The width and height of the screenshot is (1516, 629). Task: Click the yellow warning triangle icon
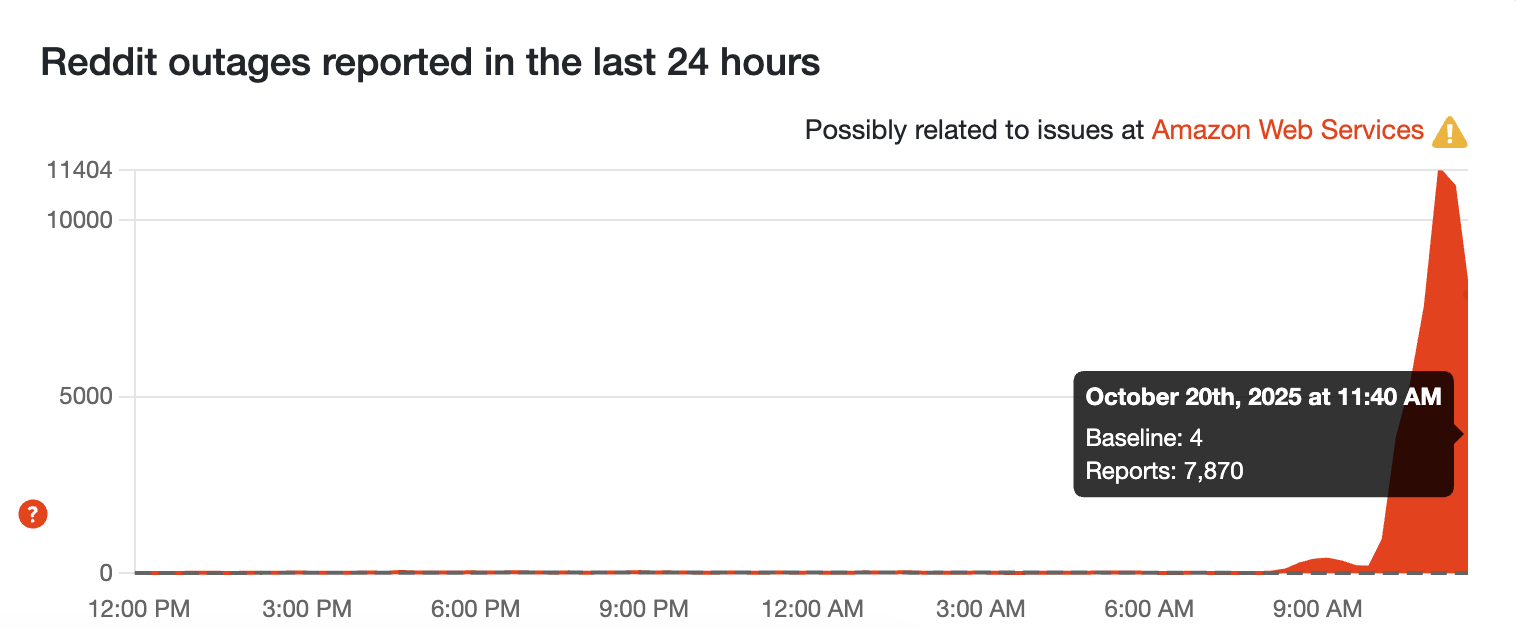coord(1449,131)
